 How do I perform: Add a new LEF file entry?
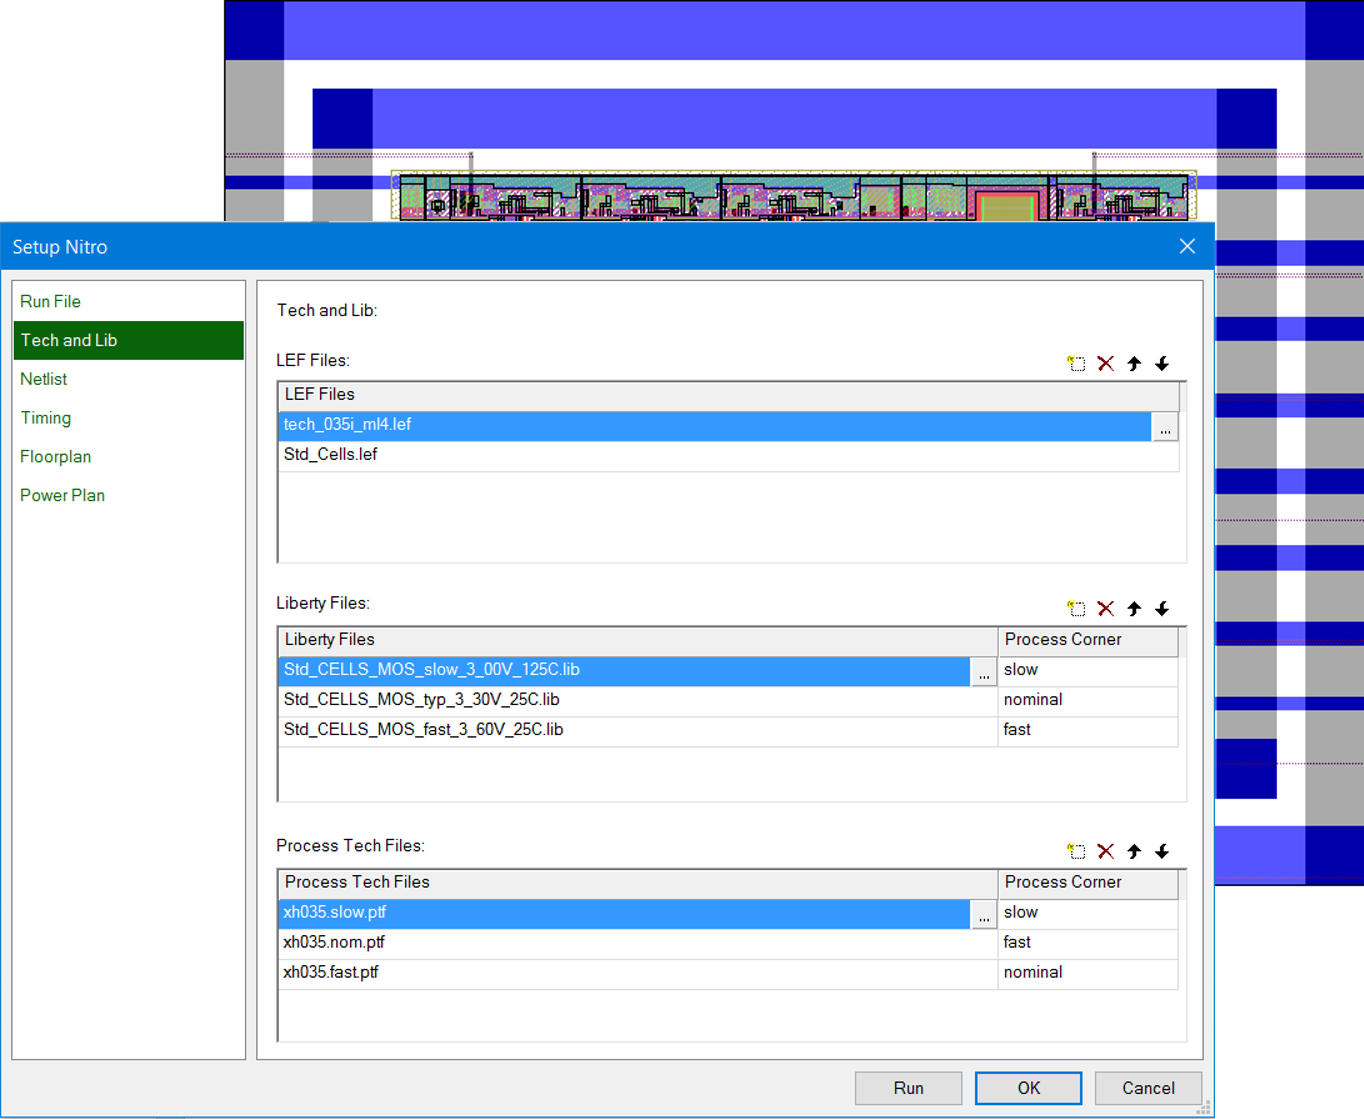tap(1076, 363)
